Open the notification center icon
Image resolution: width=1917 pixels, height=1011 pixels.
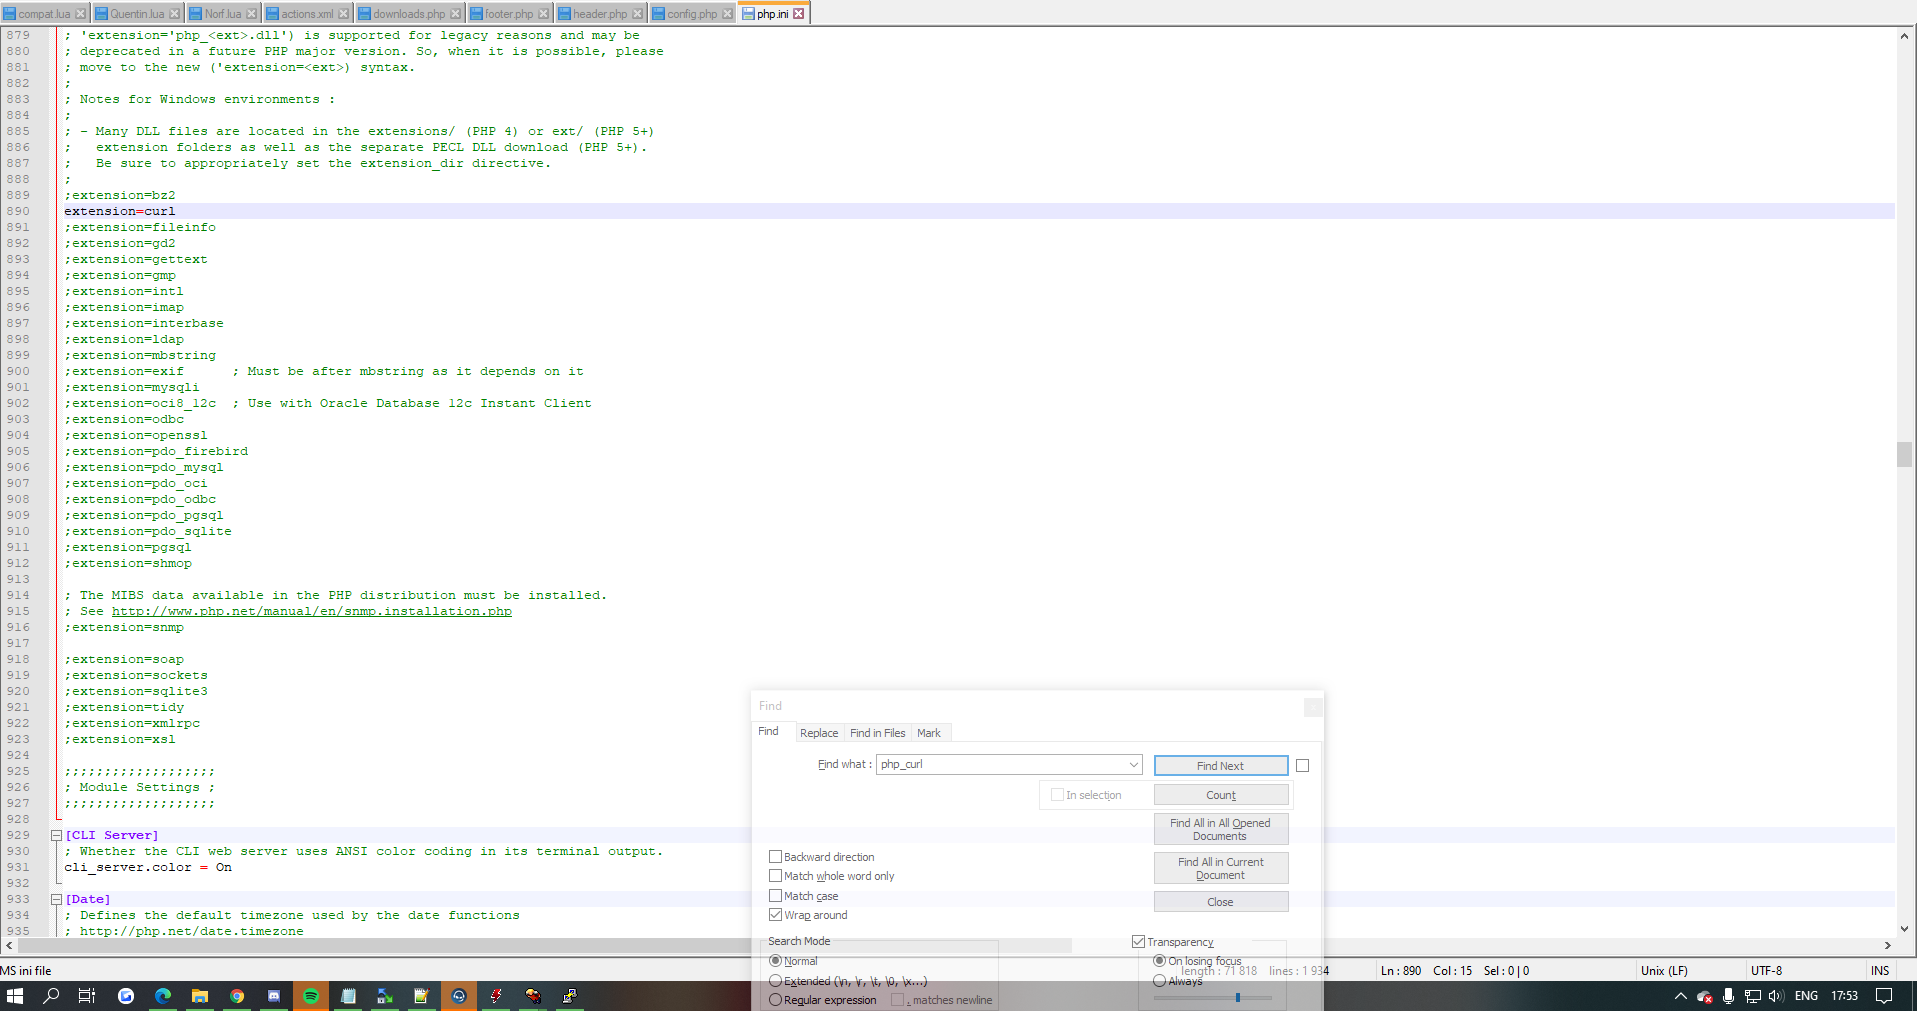click(1884, 996)
